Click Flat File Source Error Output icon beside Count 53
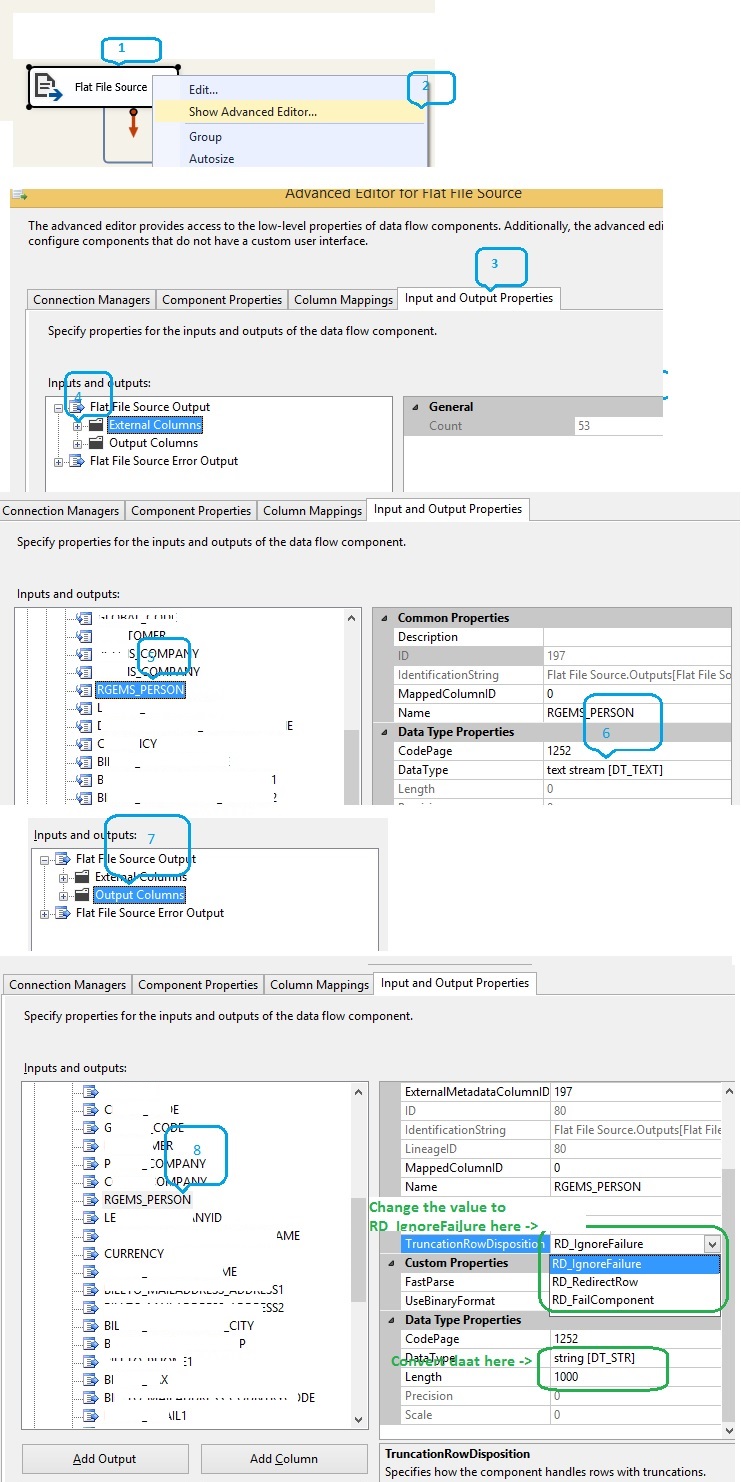This screenshot has height=1482, width=741. tap(77, 461)
